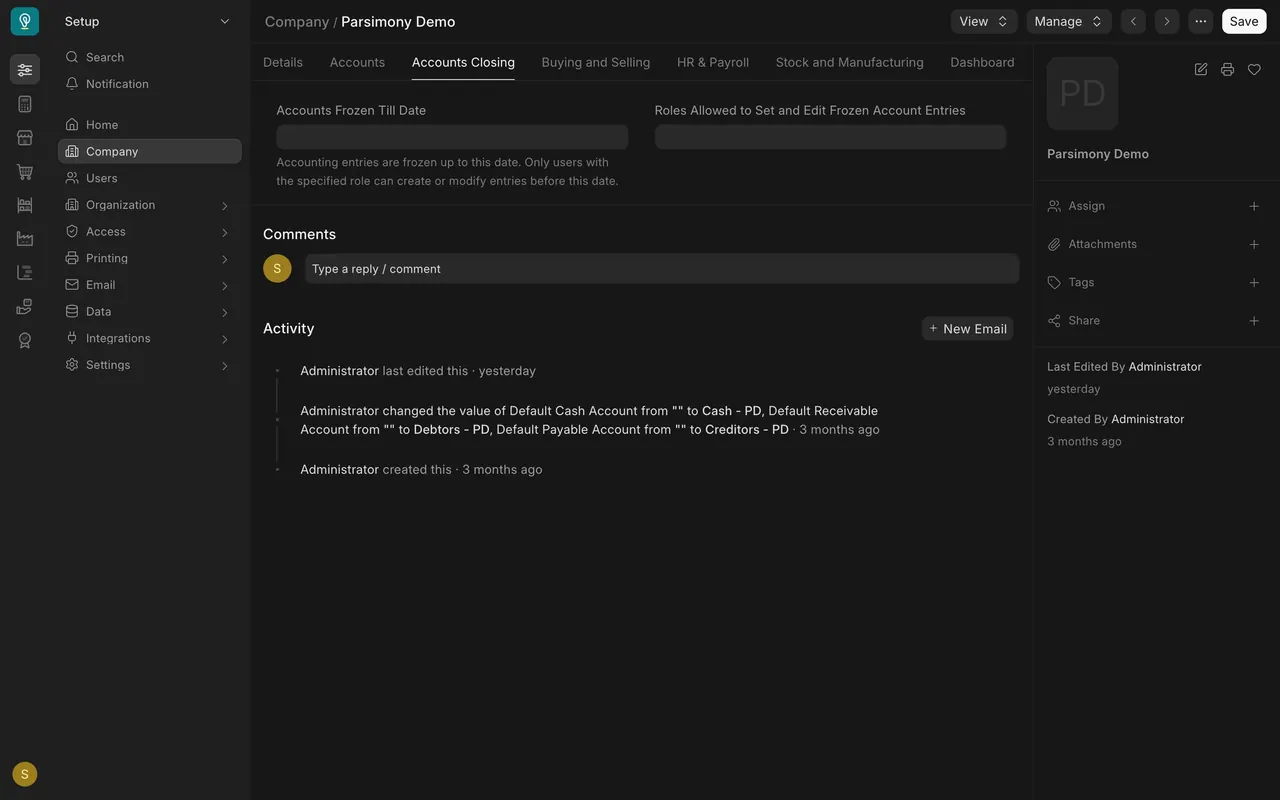Add an attachment with the plus icon
The image size is (1280, 800).
click(1254, 244)
